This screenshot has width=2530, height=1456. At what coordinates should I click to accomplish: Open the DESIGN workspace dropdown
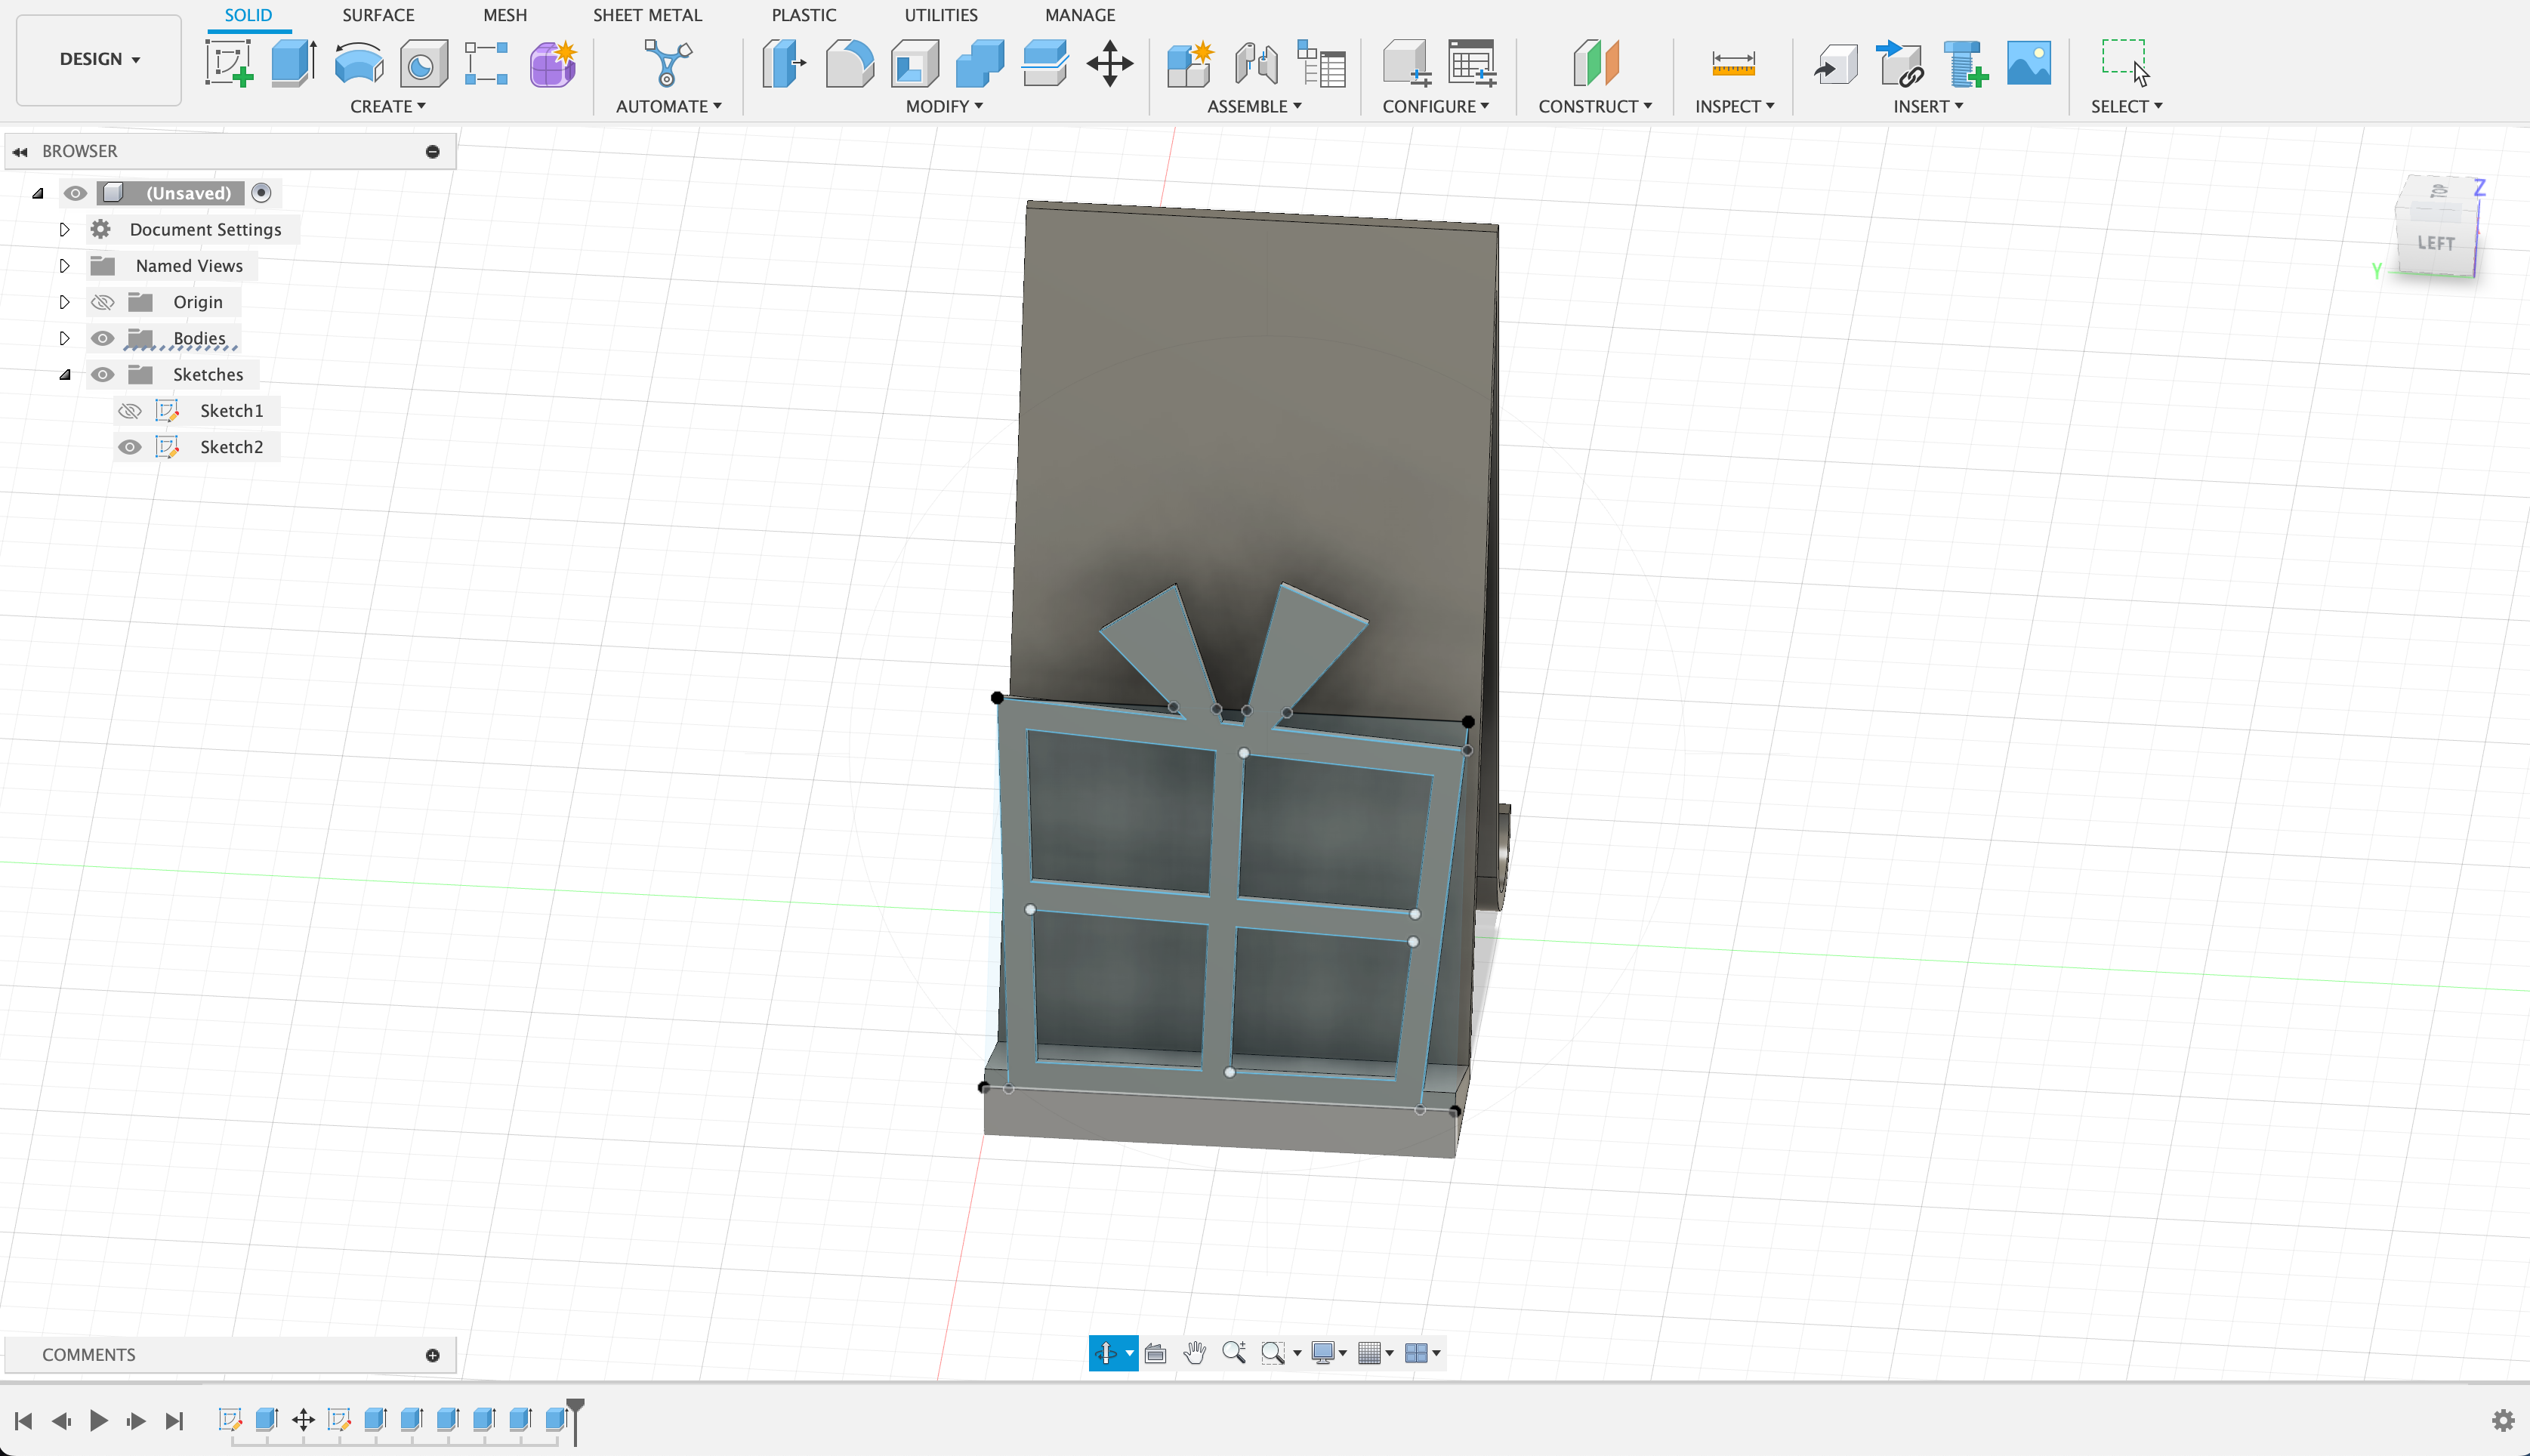pos(99,59)
